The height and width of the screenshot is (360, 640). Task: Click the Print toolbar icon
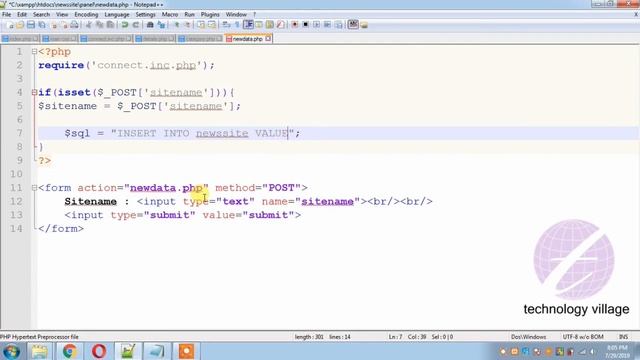pyautogui.click(x=74, y=25)
